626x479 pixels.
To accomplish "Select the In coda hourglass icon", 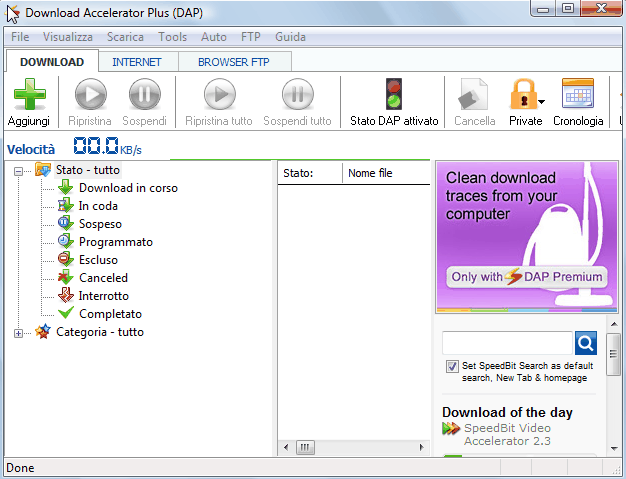I will click(x=65, y=205).
